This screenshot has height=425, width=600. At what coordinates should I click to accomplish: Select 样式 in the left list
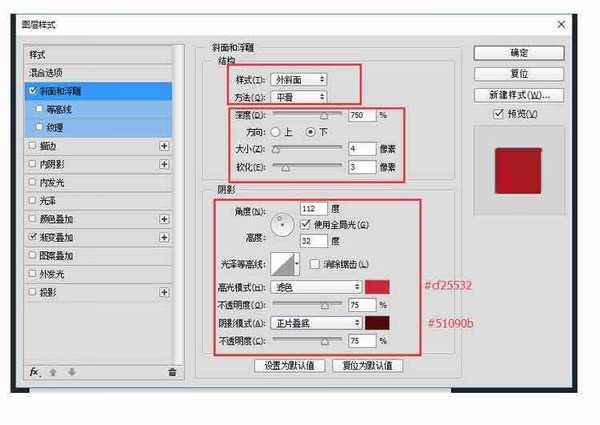(98, 55)
